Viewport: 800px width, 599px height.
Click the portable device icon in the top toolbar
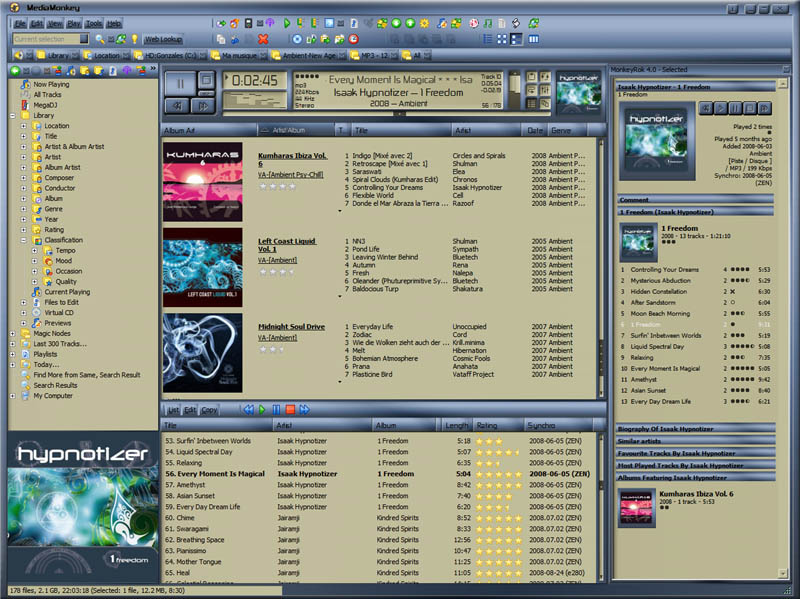pos(248,23)
